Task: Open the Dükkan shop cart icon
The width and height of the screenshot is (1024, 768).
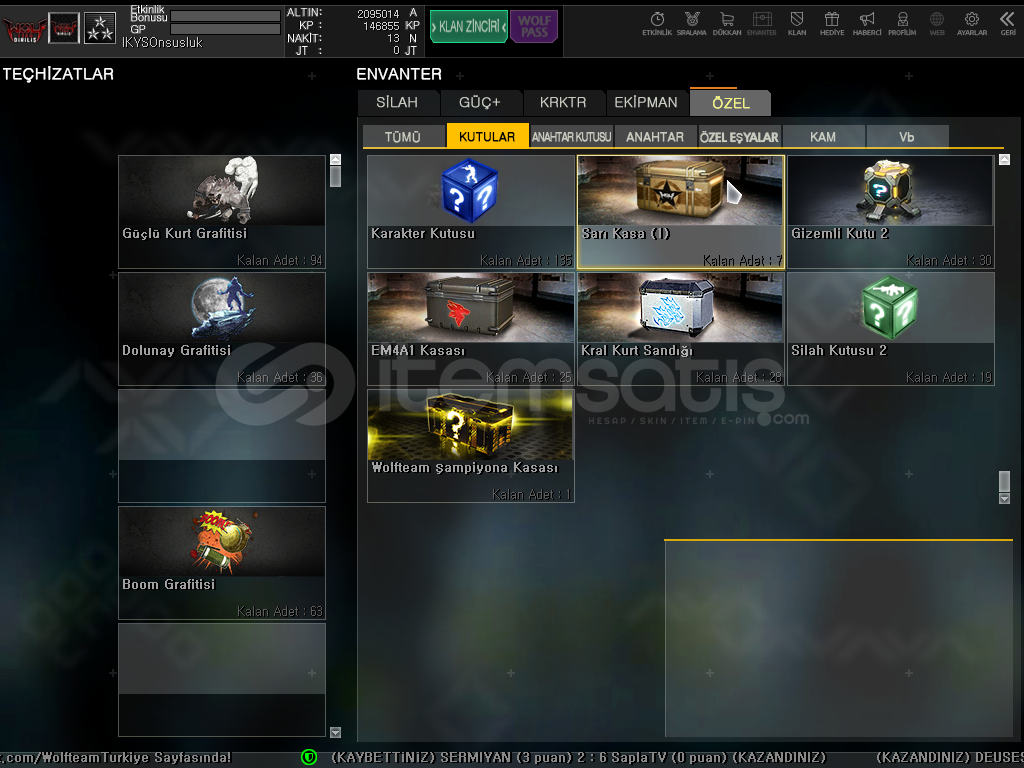Action: pos(727,24)
